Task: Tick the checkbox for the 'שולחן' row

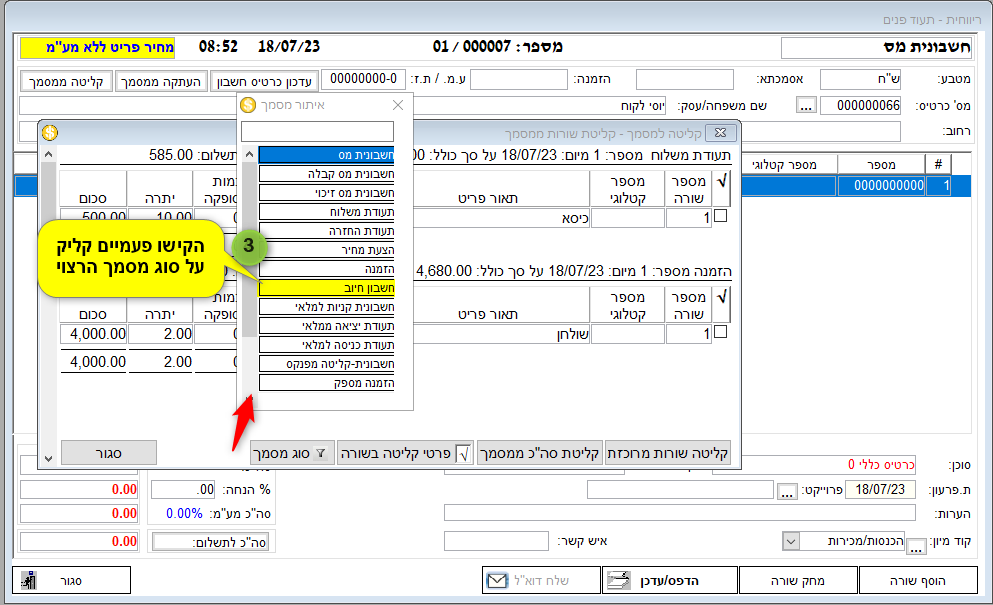Action: (x=720, y=332)
